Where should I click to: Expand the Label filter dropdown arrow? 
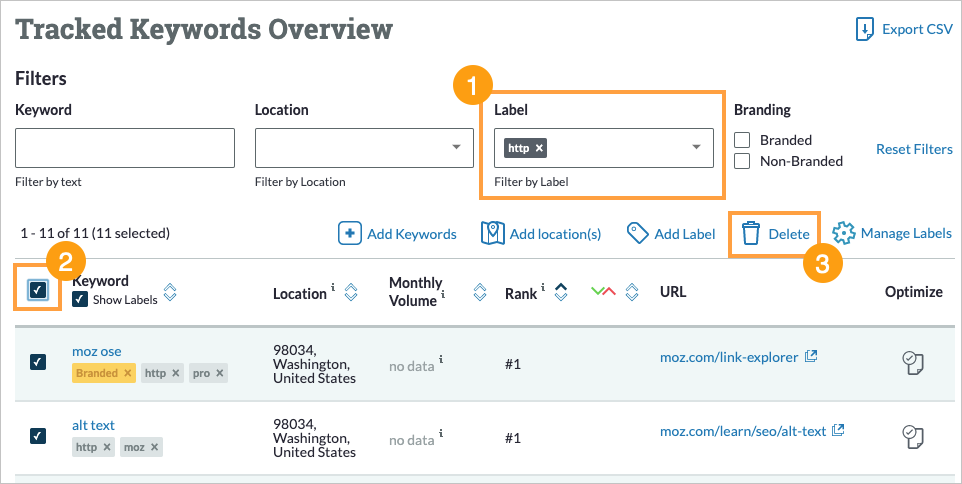coord(697,148)
